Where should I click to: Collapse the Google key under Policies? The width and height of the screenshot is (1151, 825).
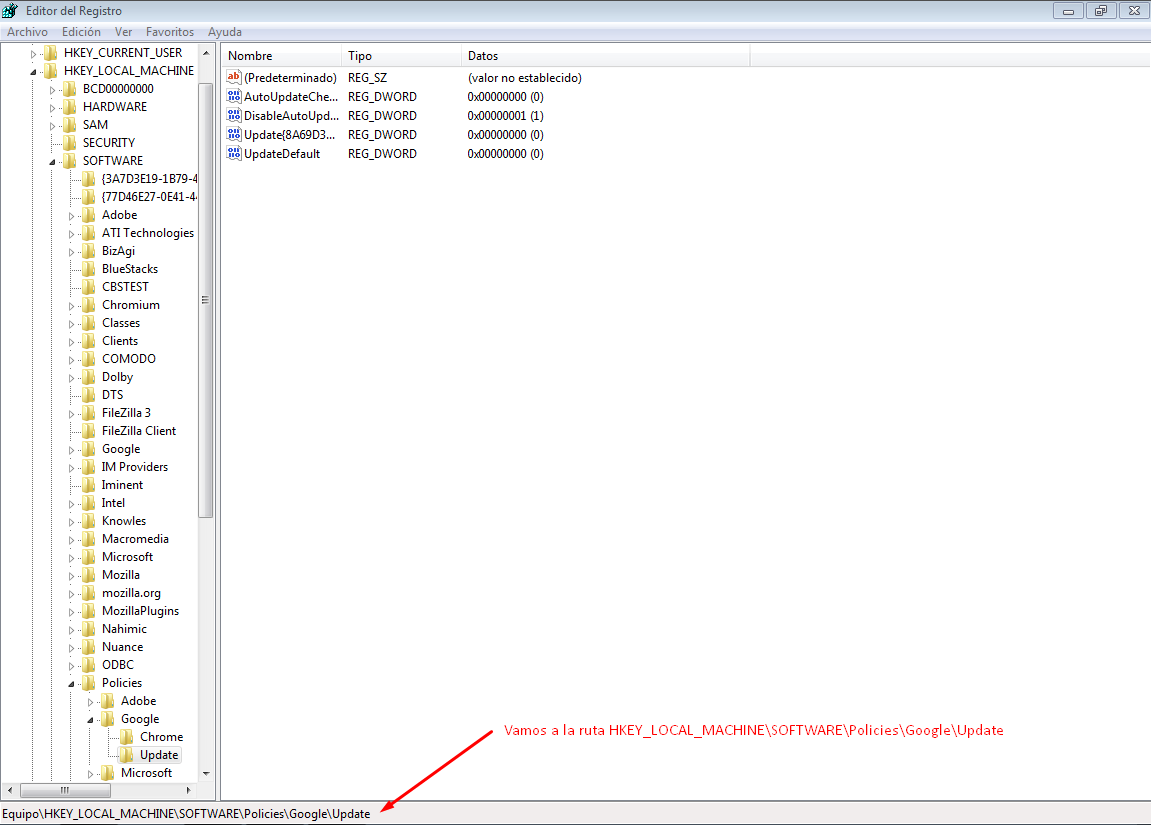(x=90, y=720)
